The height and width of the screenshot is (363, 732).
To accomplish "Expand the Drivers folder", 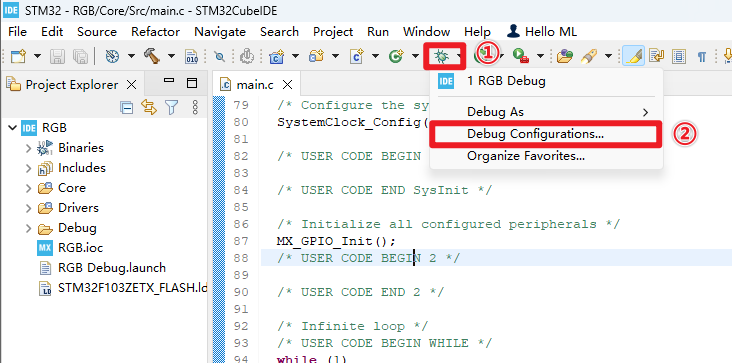I will (x=28, y=209).
